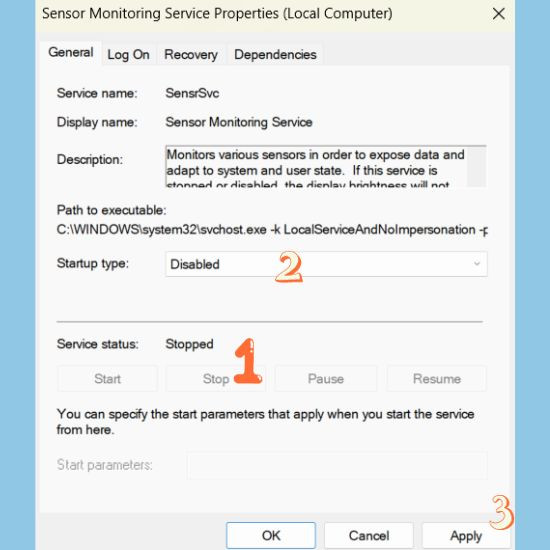
Task: Expand the Startup type dropdown arrow
Action: tap(477, 264)
